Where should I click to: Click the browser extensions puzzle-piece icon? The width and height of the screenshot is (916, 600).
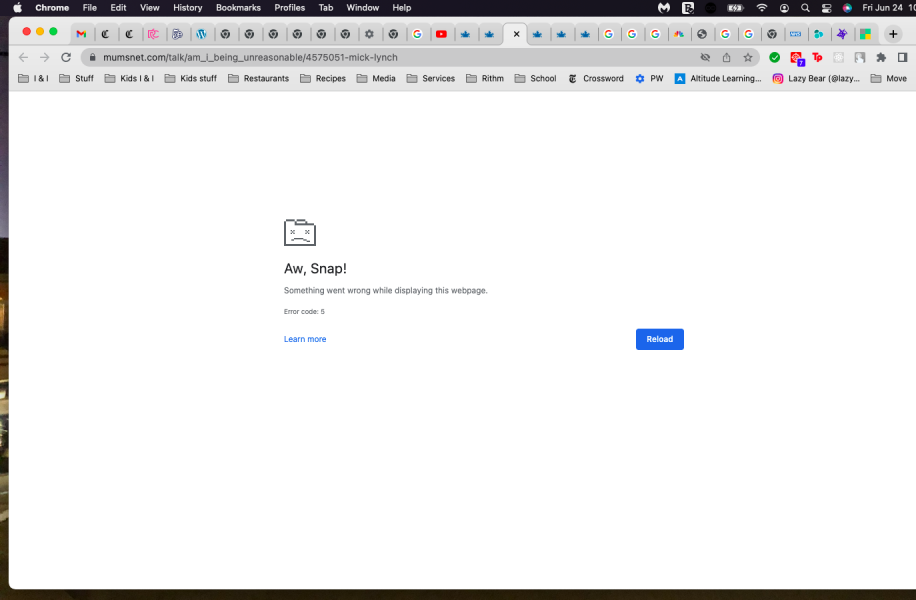click(880, 58)
